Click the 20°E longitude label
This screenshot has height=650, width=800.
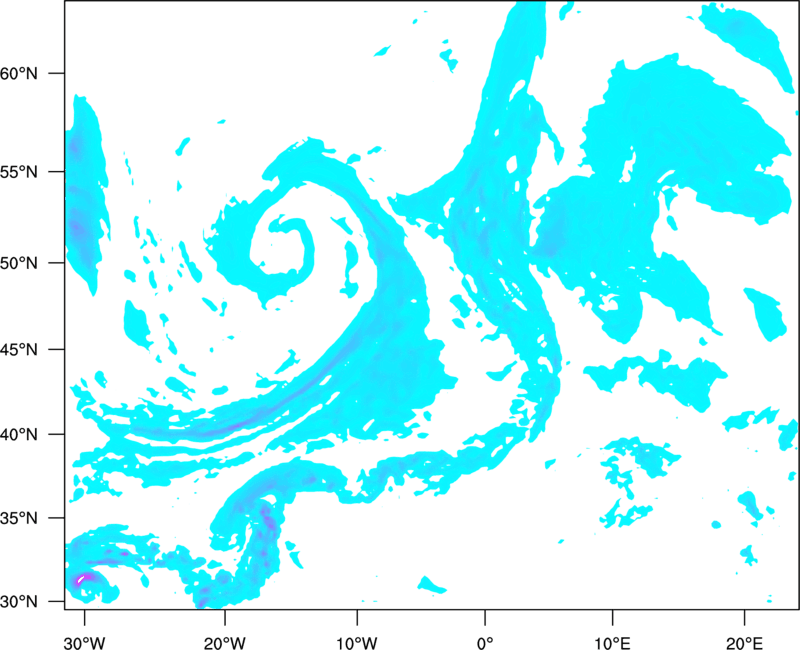tap(744, 643)
